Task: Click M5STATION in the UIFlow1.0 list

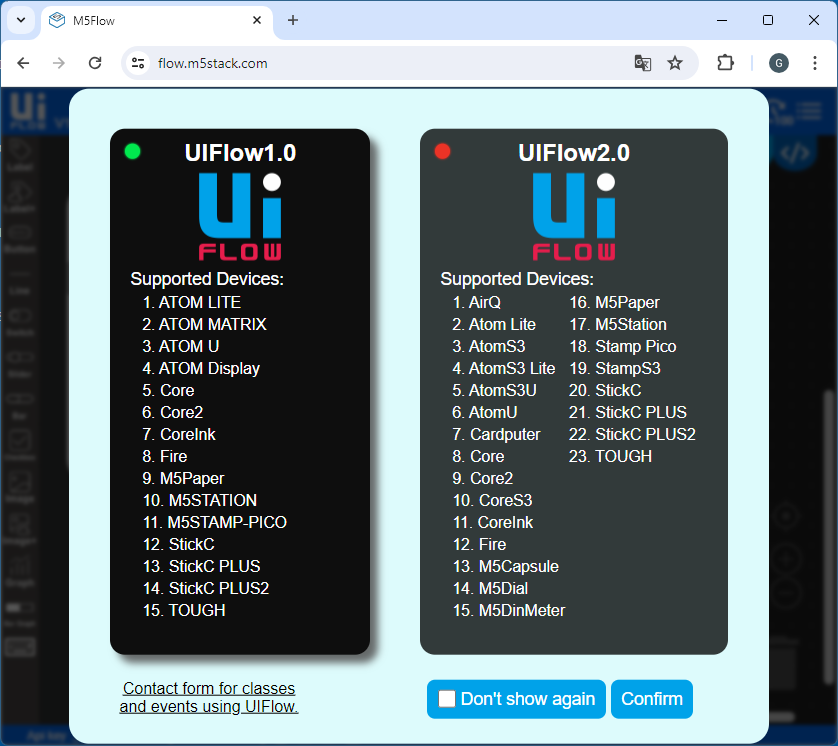Action: (x=213, y=500)
